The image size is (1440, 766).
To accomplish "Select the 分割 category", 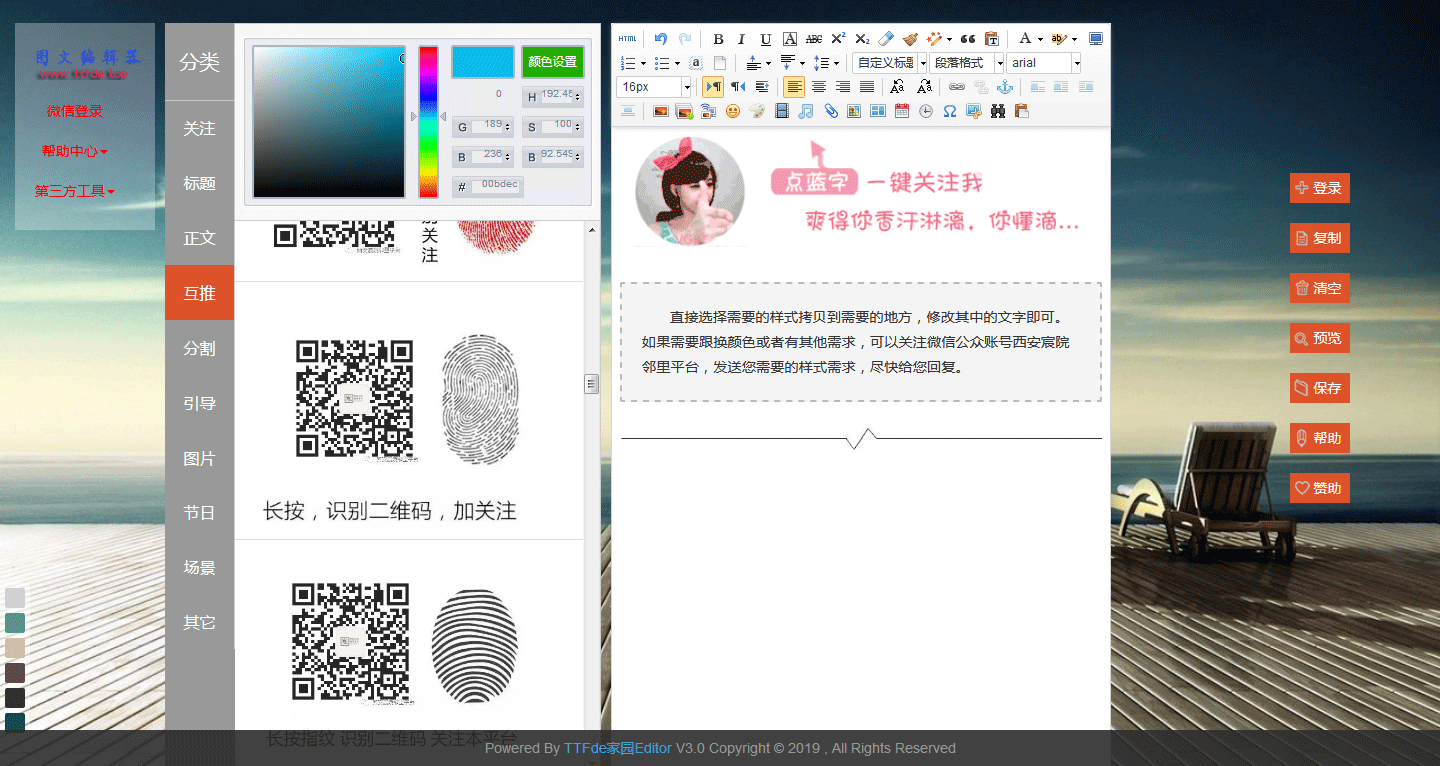I will [x=199, y=349].
